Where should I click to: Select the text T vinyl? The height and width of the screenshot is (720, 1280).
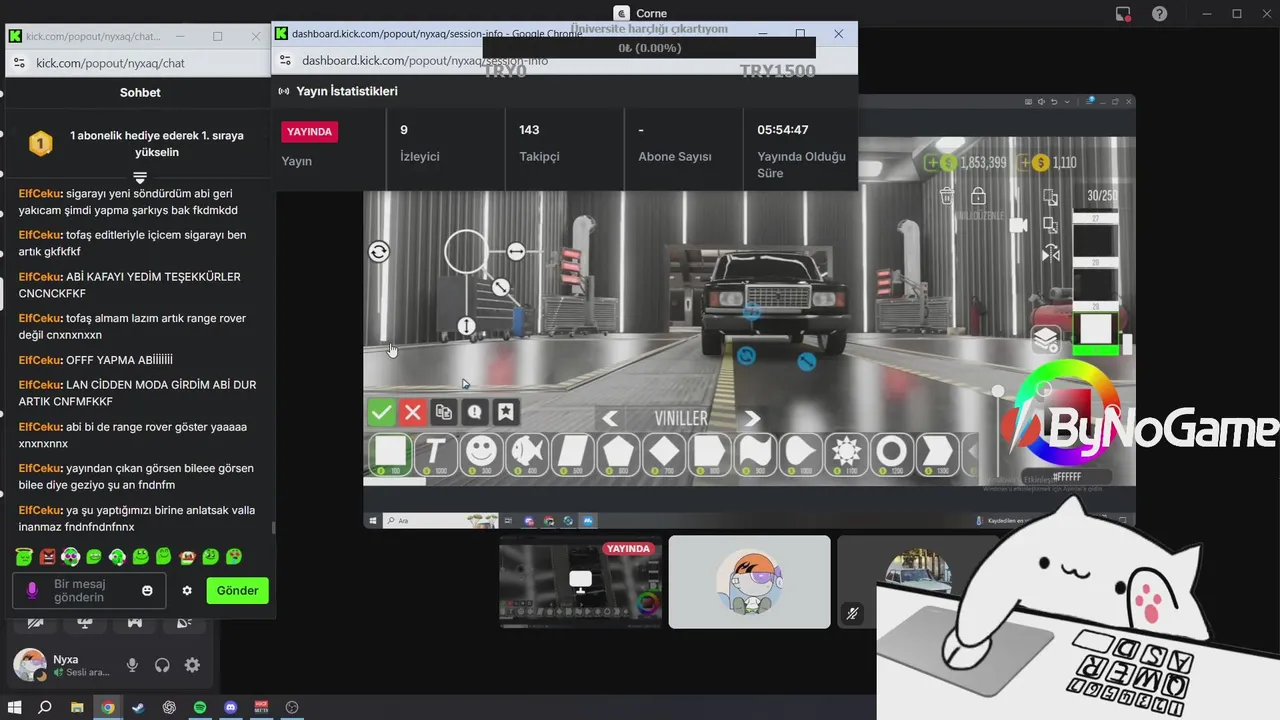[x=437, y=454]
